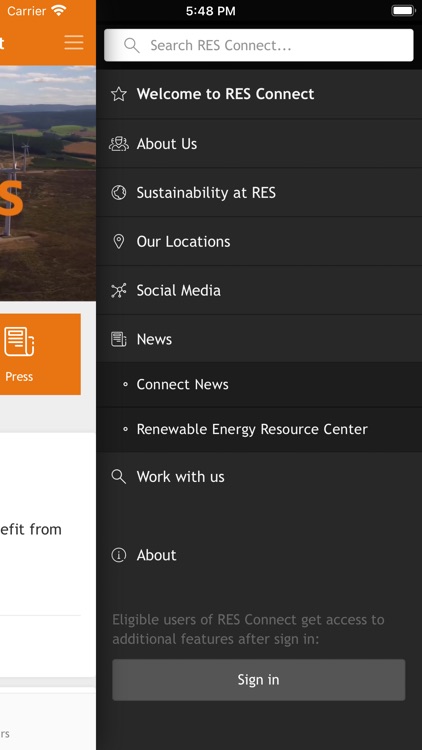422x750 pixels.
Task: Tap the wind farm banner image
Action: click(x=48, y=183)
